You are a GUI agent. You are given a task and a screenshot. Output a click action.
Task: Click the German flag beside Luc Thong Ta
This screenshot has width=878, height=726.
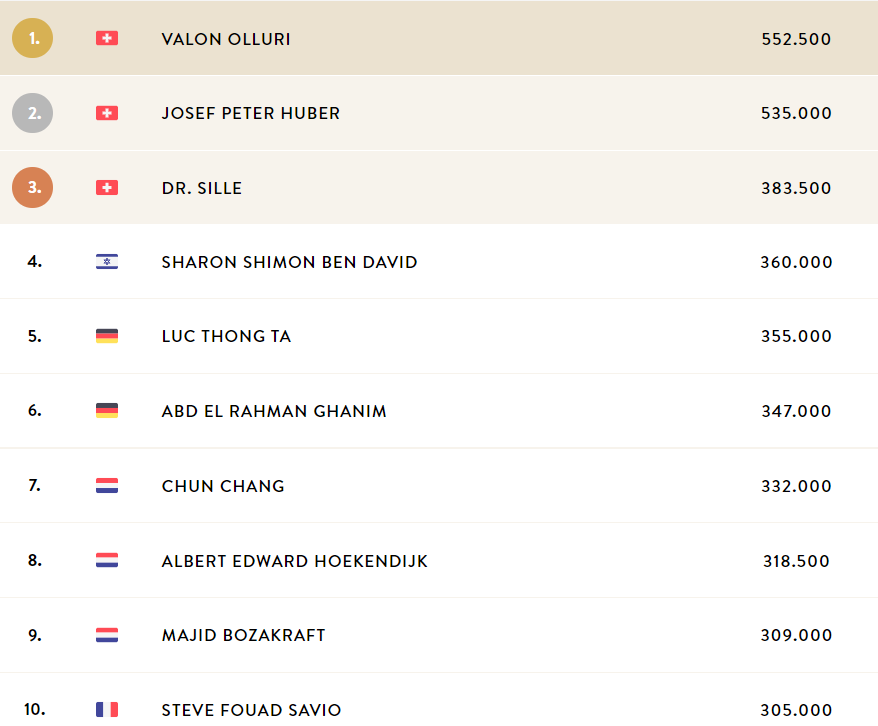coord(107,336)
